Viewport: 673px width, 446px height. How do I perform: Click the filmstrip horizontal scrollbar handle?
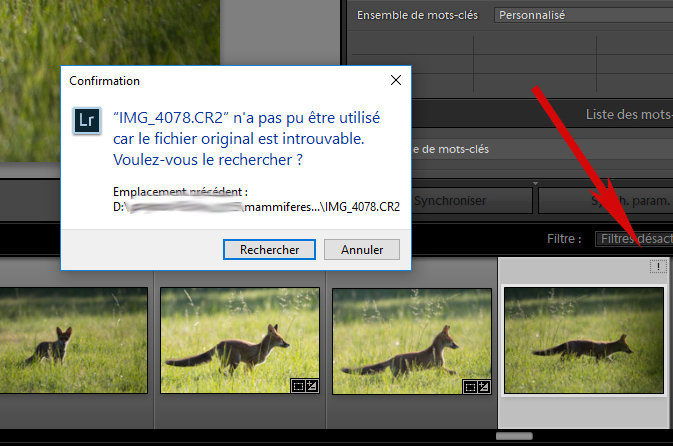click(514, 436)
